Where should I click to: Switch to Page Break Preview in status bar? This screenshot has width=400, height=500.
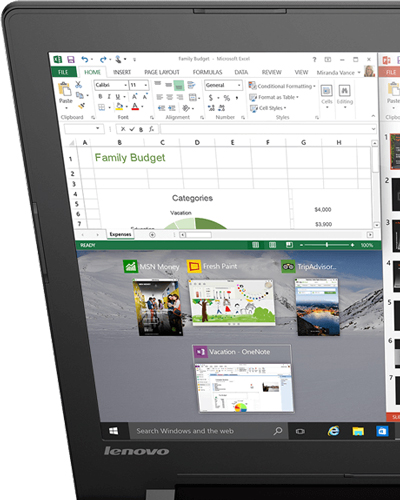[x=289, y=245]
